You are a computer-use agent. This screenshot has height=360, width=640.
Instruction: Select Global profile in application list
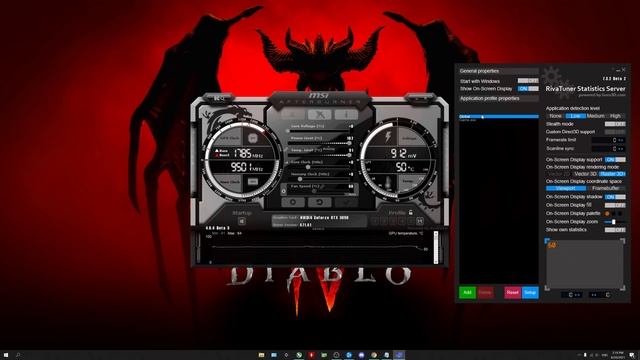[x=499, y=116]
